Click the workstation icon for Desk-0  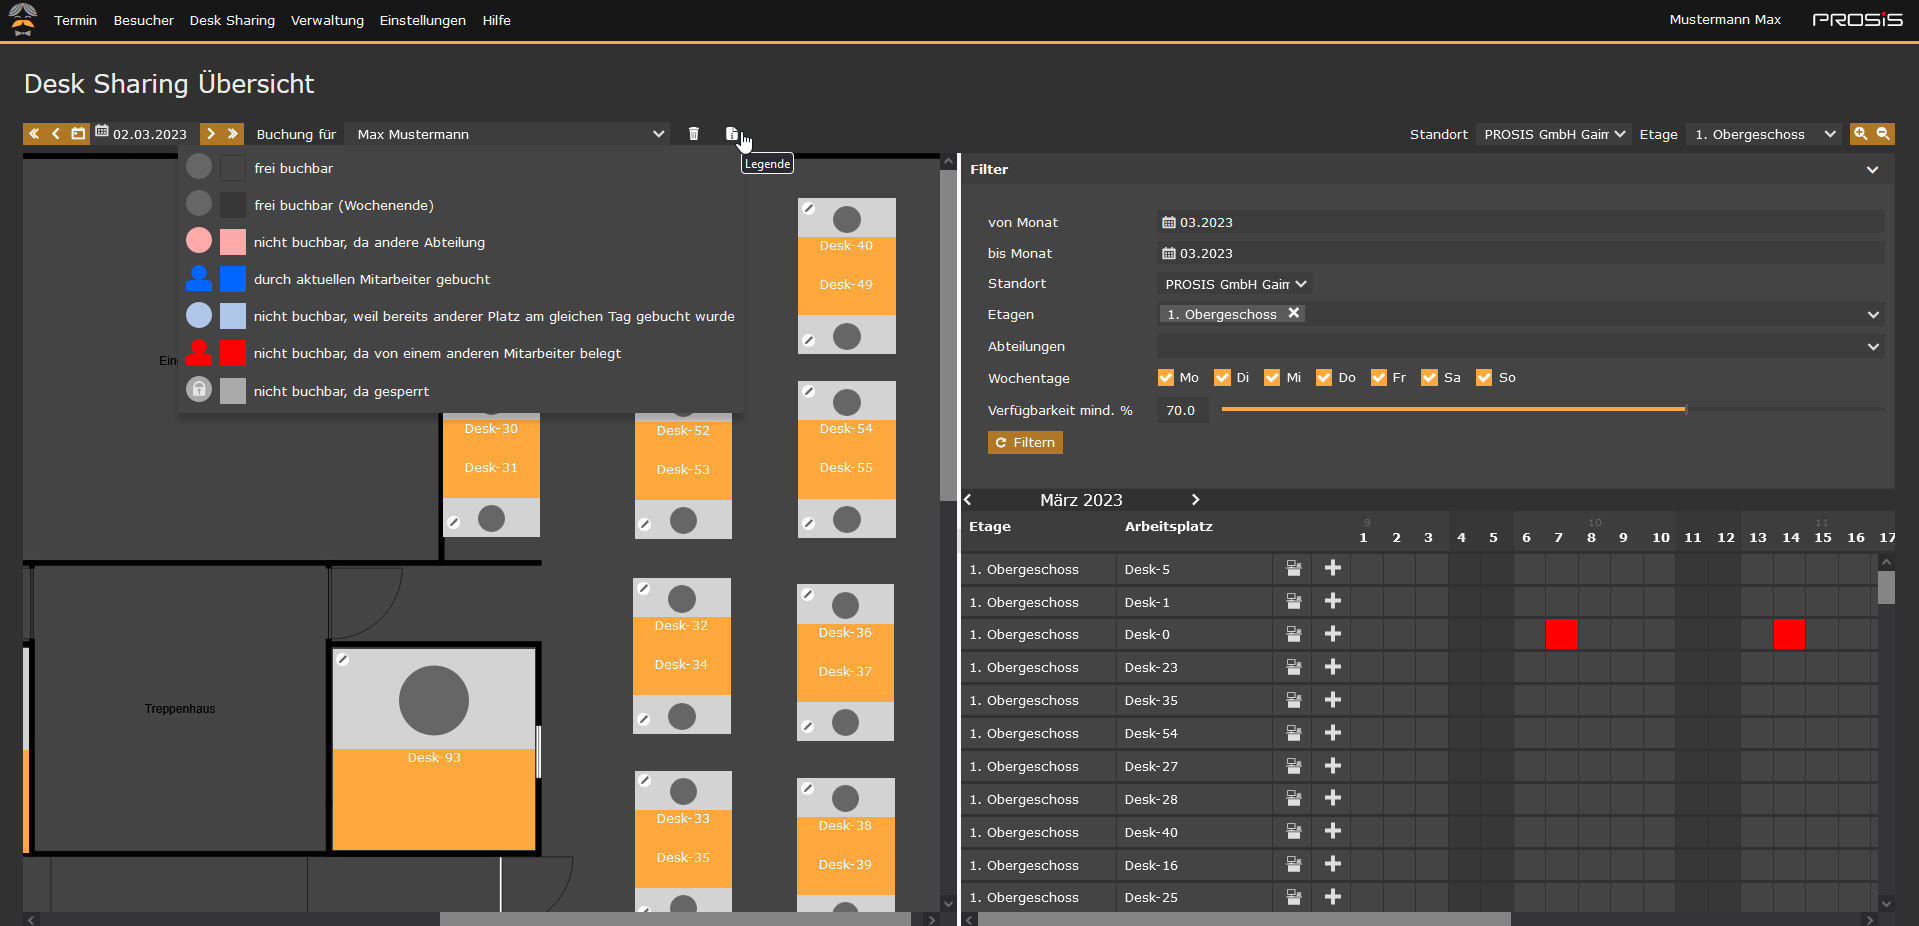click(x=1293, y=634)
